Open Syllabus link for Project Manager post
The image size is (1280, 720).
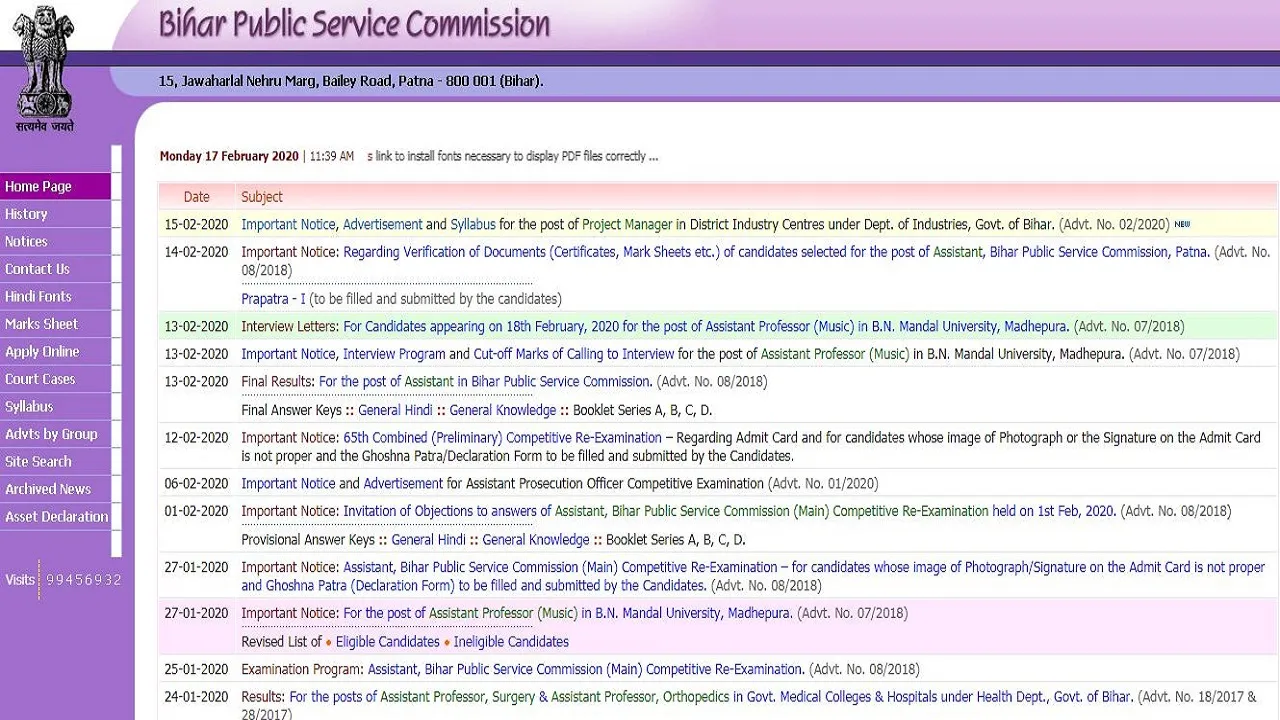[473, 225]
